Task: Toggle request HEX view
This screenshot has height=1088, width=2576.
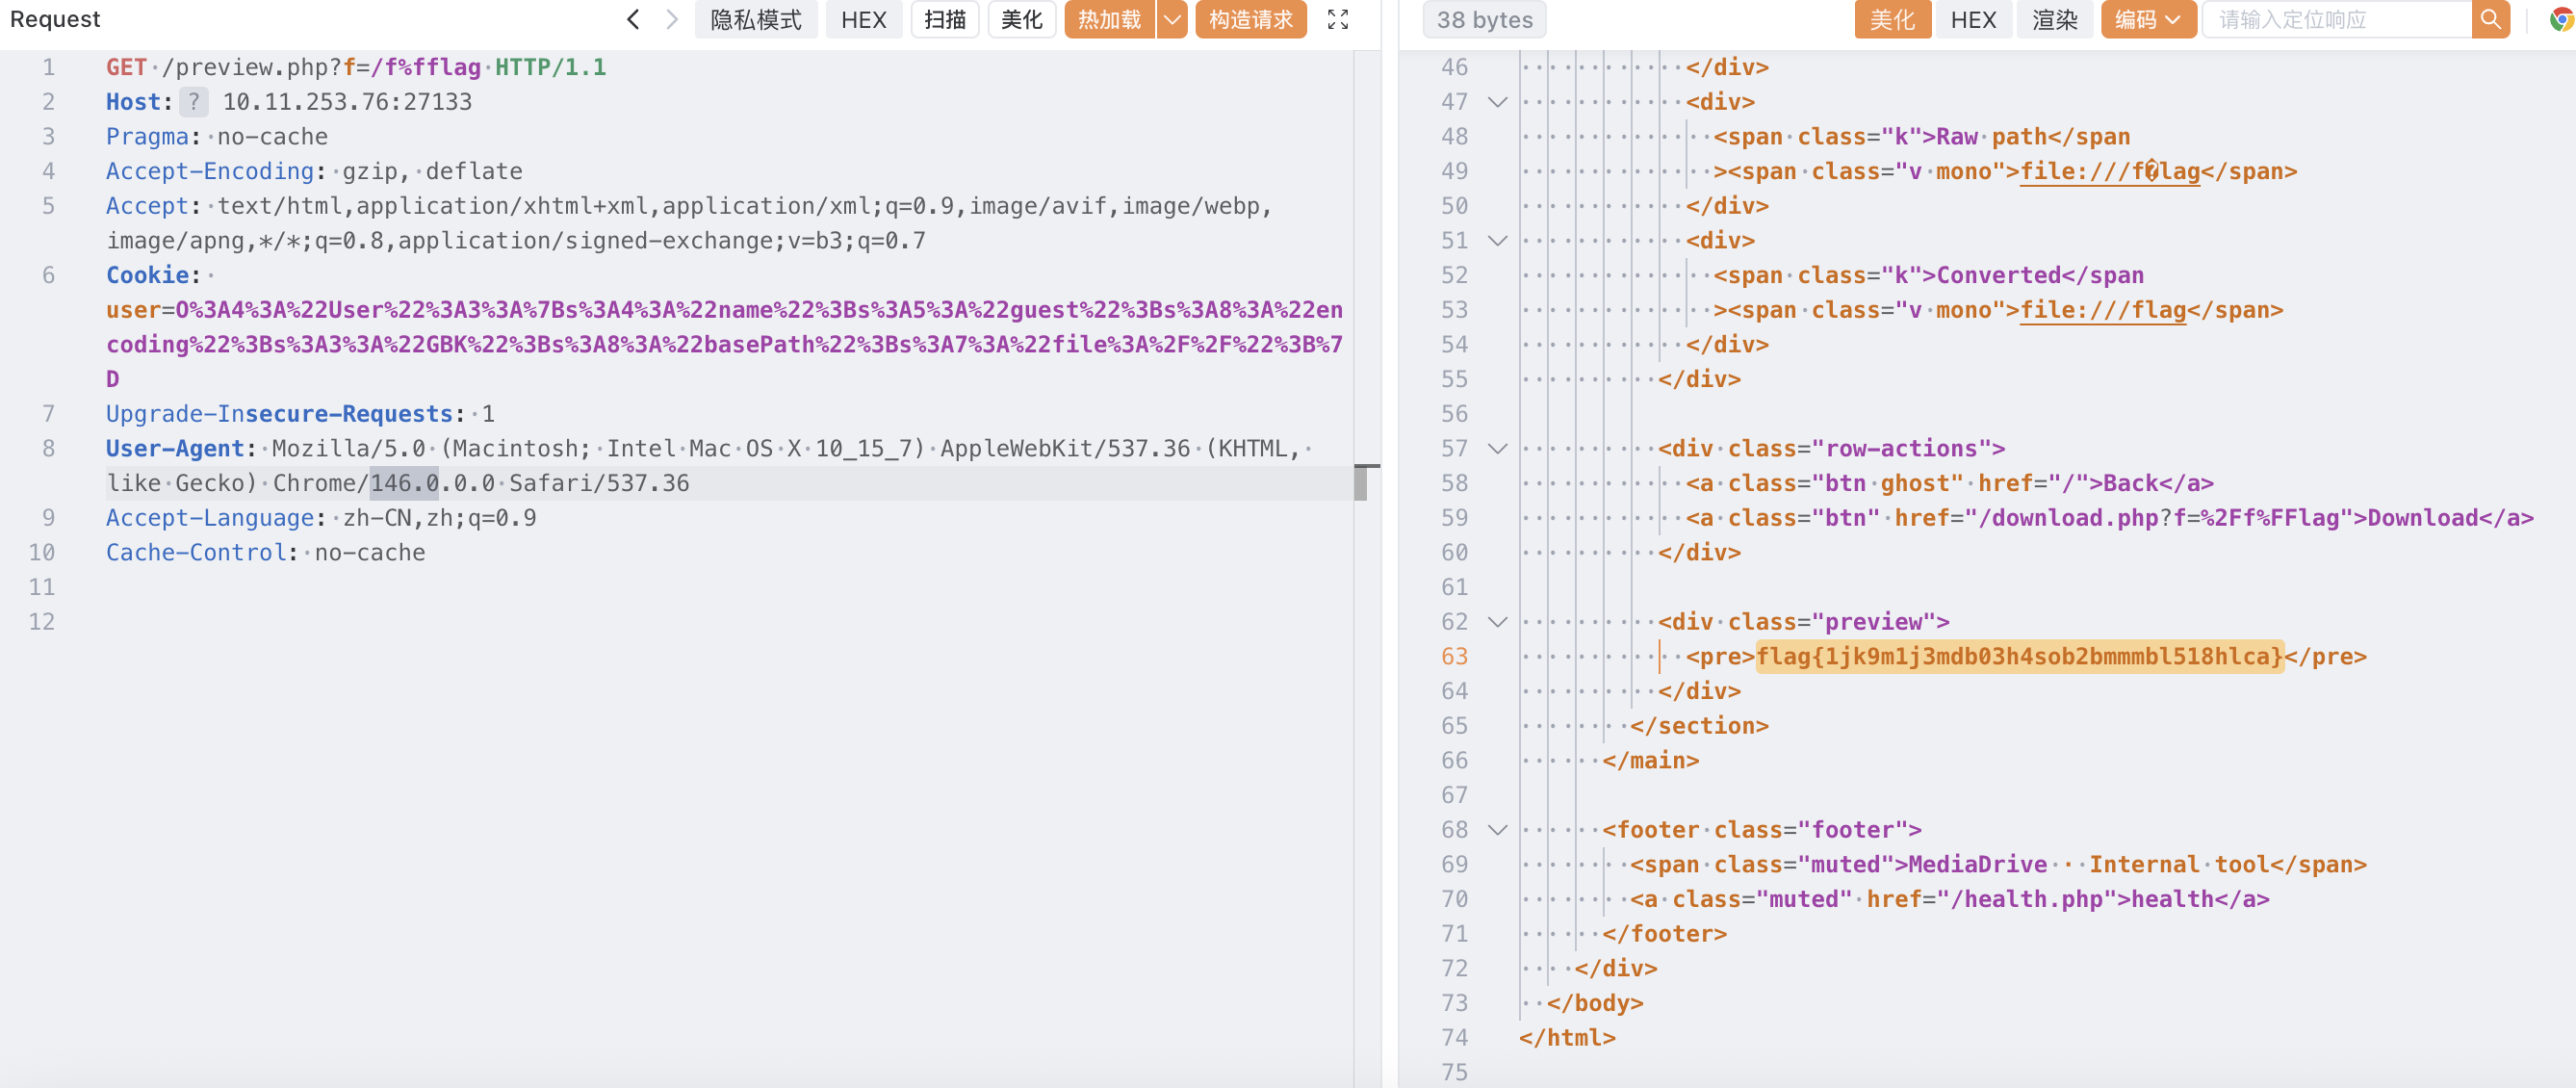Action: coord(863,20)
